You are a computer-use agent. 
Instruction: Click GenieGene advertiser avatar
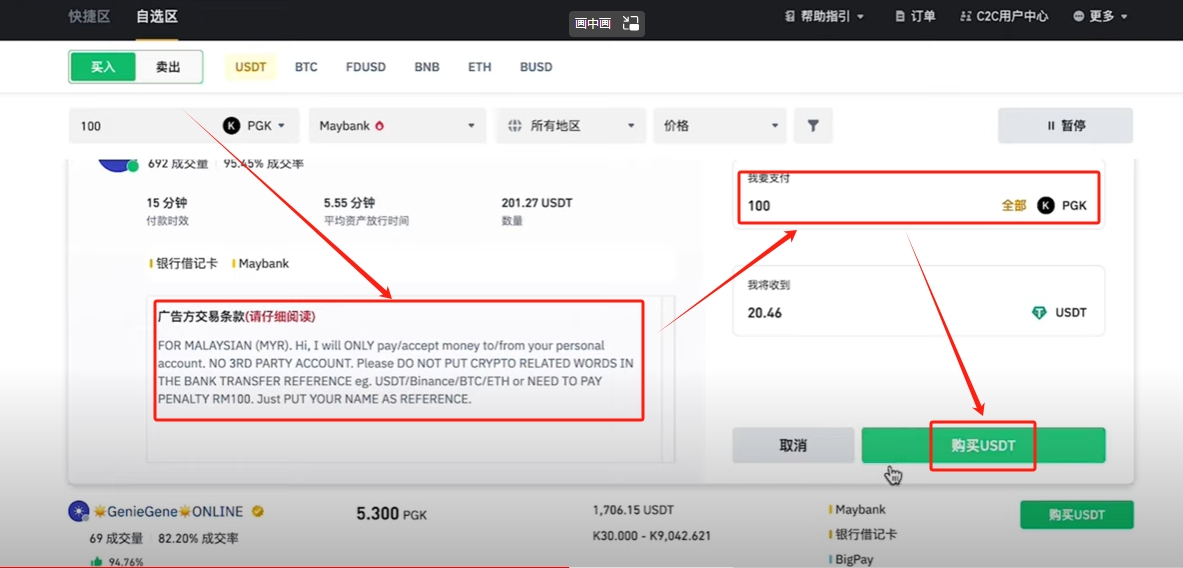coord(77,512)
